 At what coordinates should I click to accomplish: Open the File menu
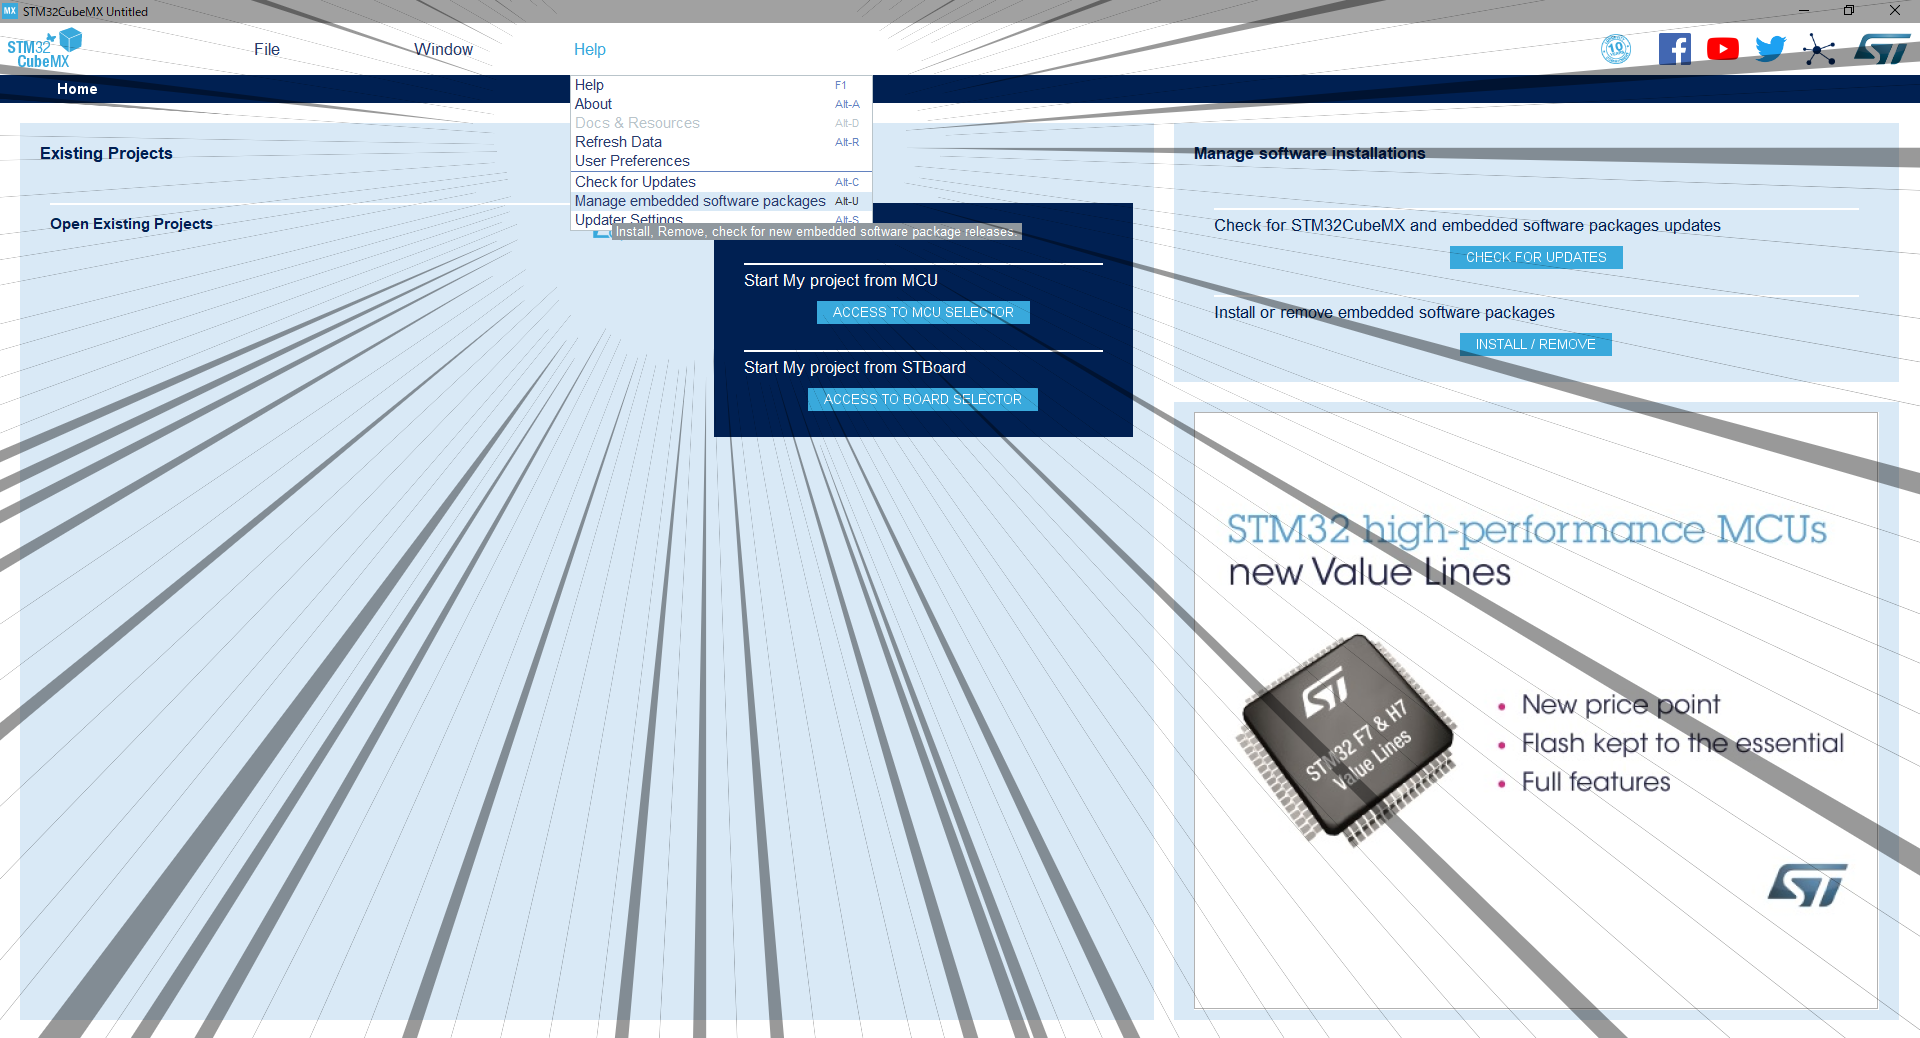266,49
